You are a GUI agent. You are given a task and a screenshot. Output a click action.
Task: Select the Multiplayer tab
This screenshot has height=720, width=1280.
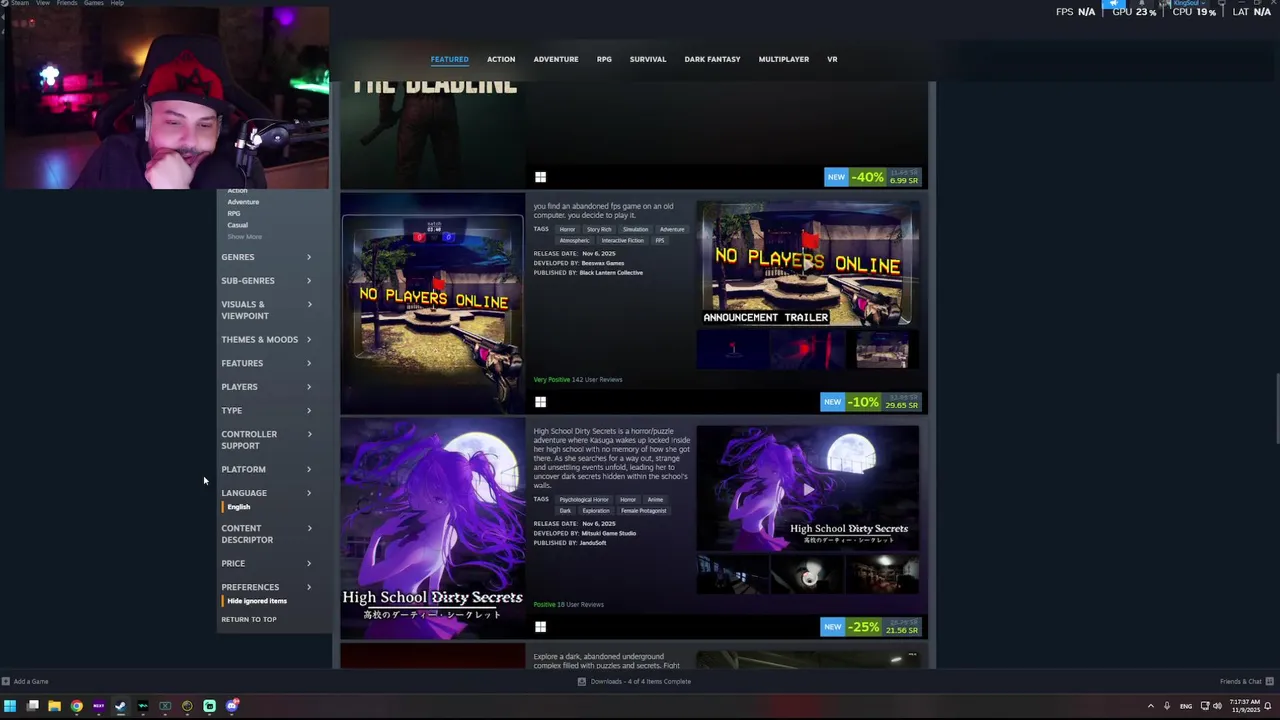point(784,59)
